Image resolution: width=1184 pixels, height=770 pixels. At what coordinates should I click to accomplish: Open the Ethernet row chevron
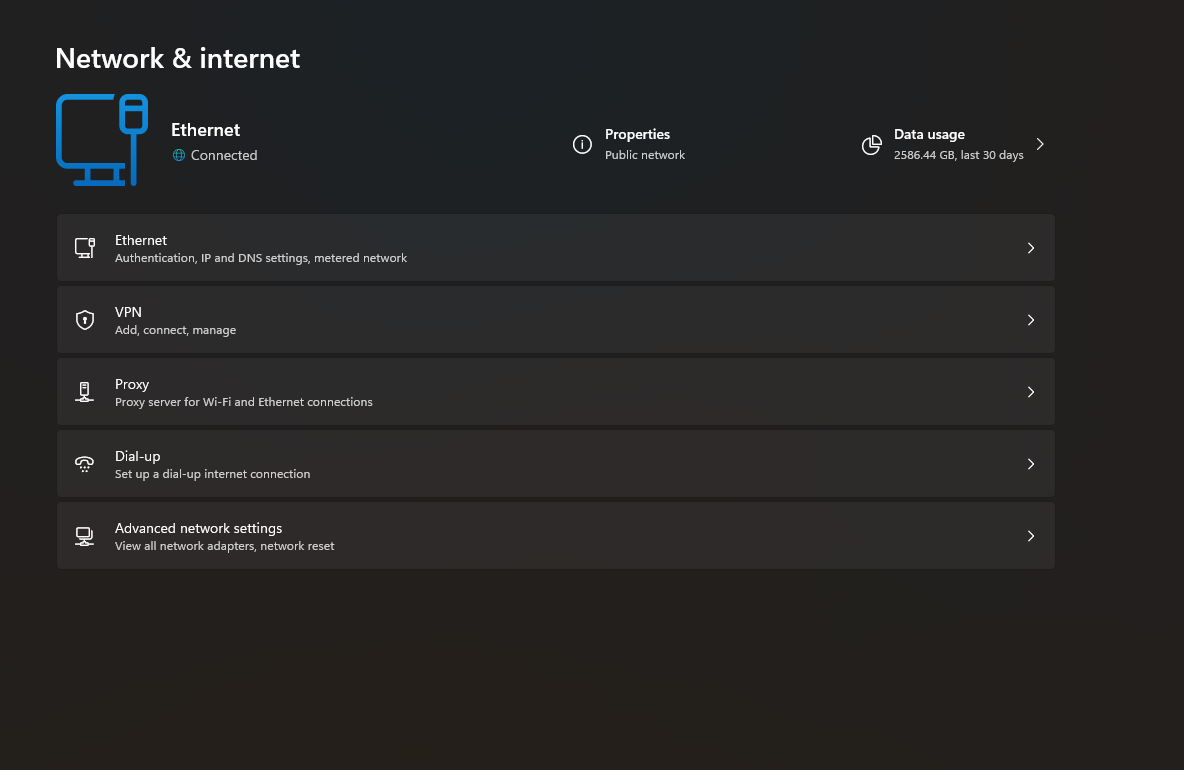coord(1031,248)
